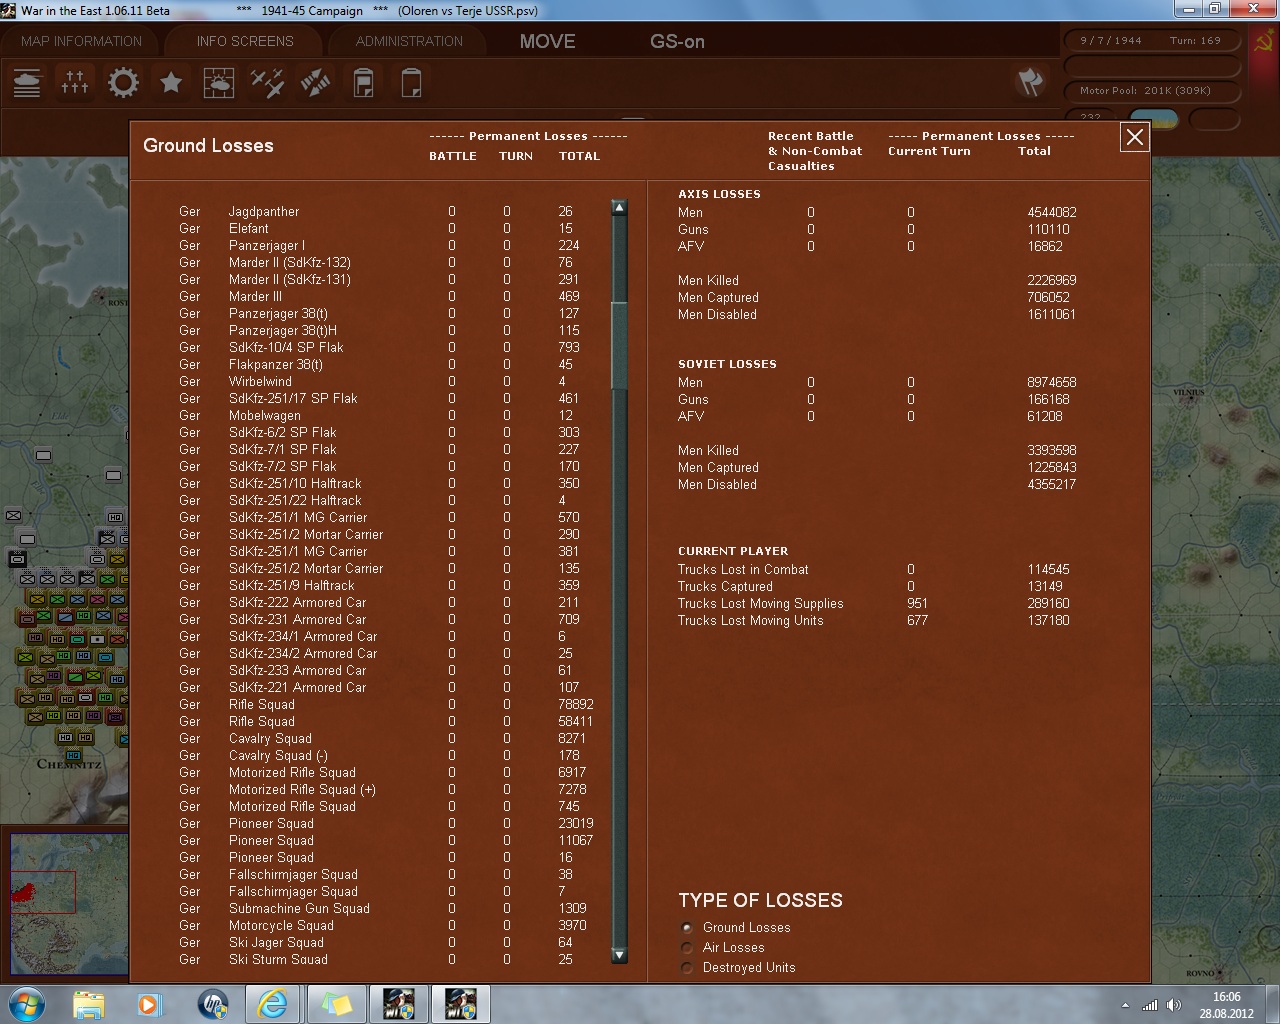Click the volume speaker tray icon

(1174, 1005)
